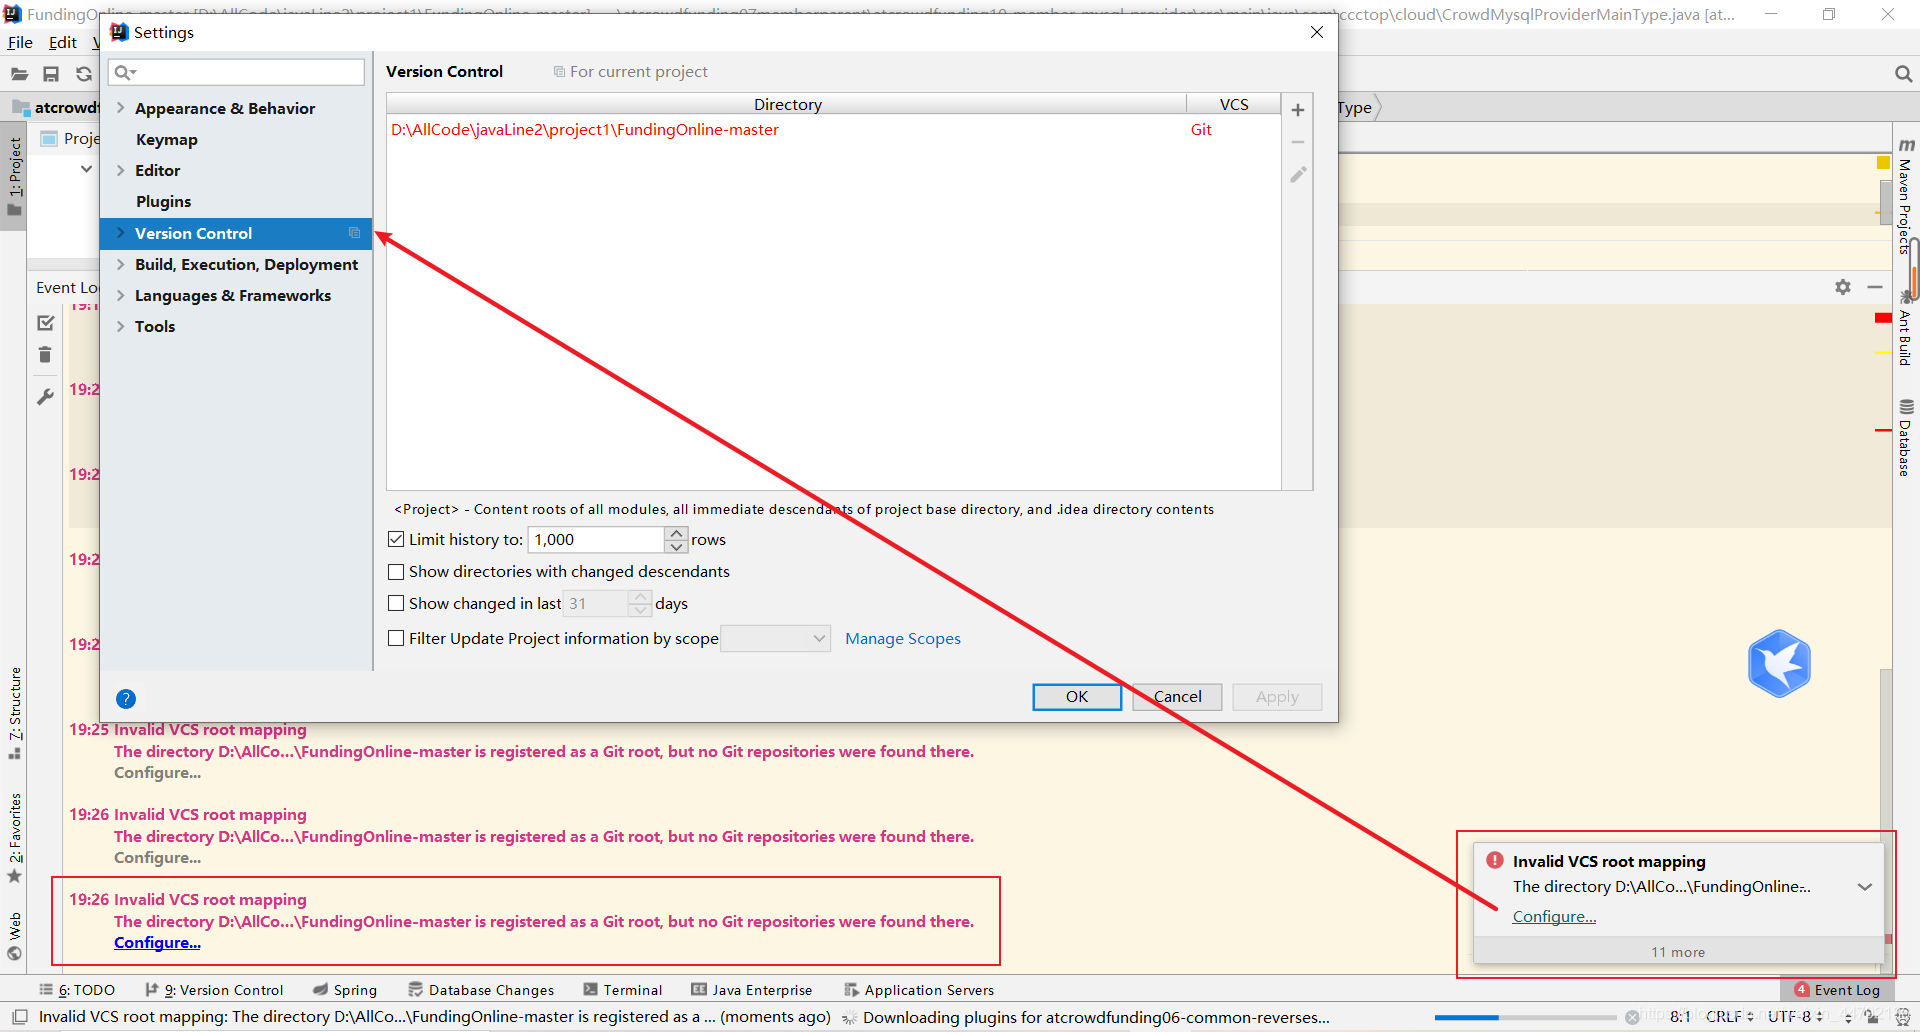This screenshot has width=1920, height=1032.
Task: Click the pencil edit icon beside VCS list
Action: pos(1297,174)
